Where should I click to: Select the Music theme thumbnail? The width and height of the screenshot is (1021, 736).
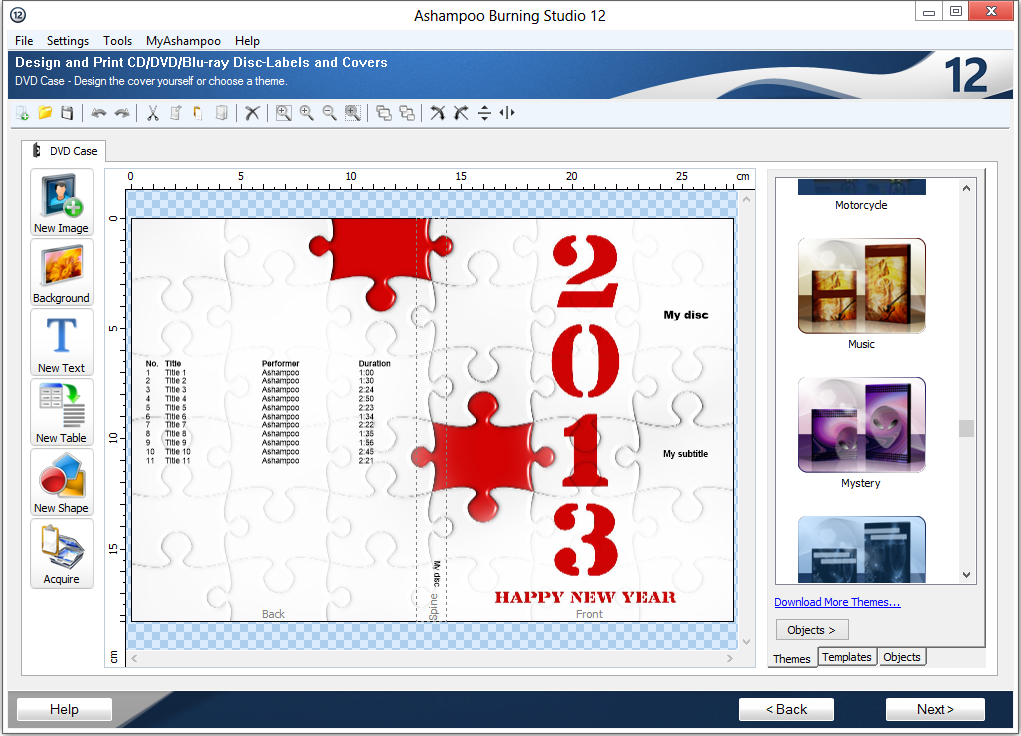tap(861, 286)
